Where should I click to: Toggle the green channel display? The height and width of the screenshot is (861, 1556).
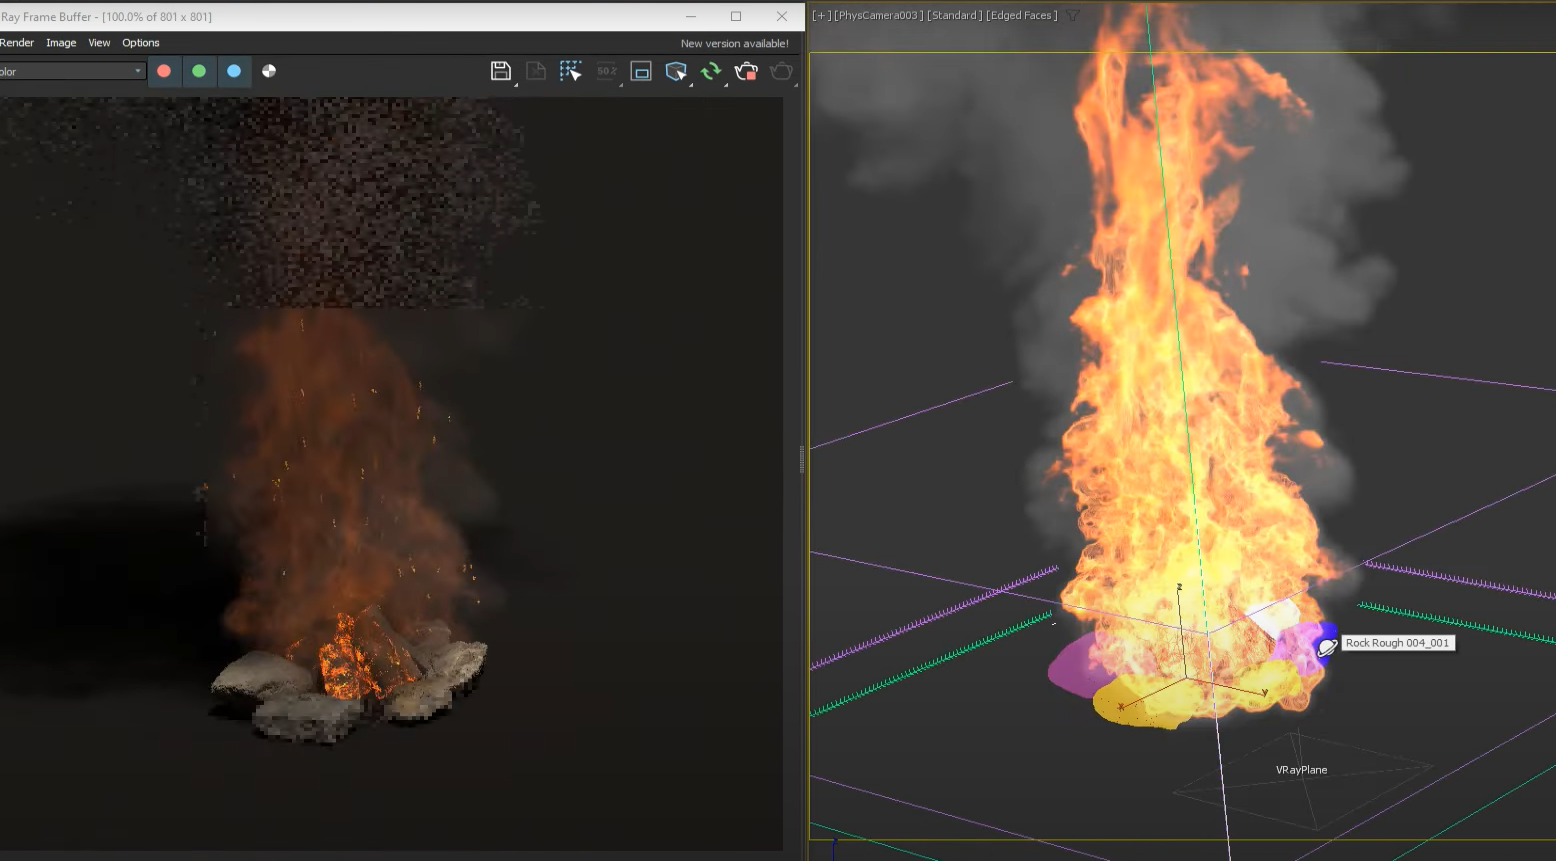click(199, 71)
